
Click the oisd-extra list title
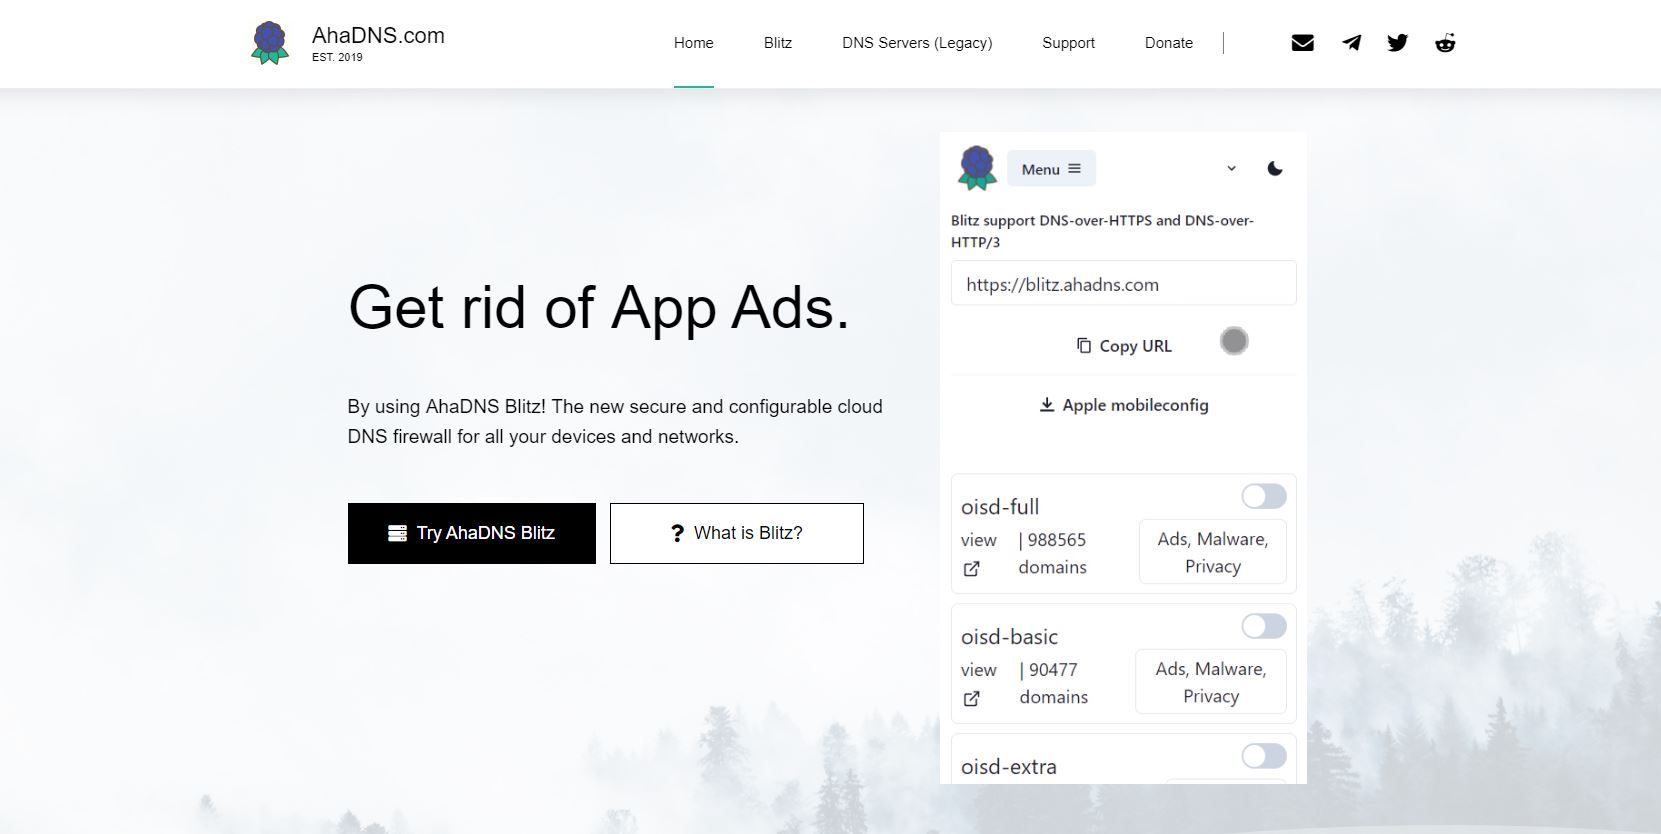pyautogui.click(x=1009, y=767)
